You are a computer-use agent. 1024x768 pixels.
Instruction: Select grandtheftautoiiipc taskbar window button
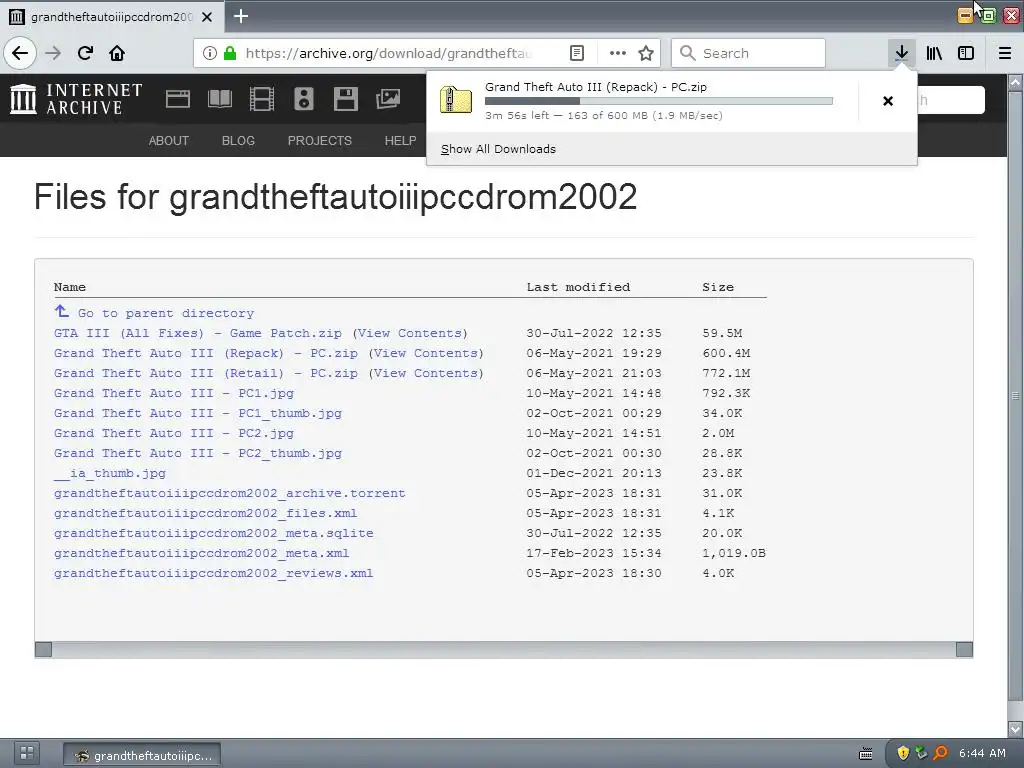coord(142,756)
